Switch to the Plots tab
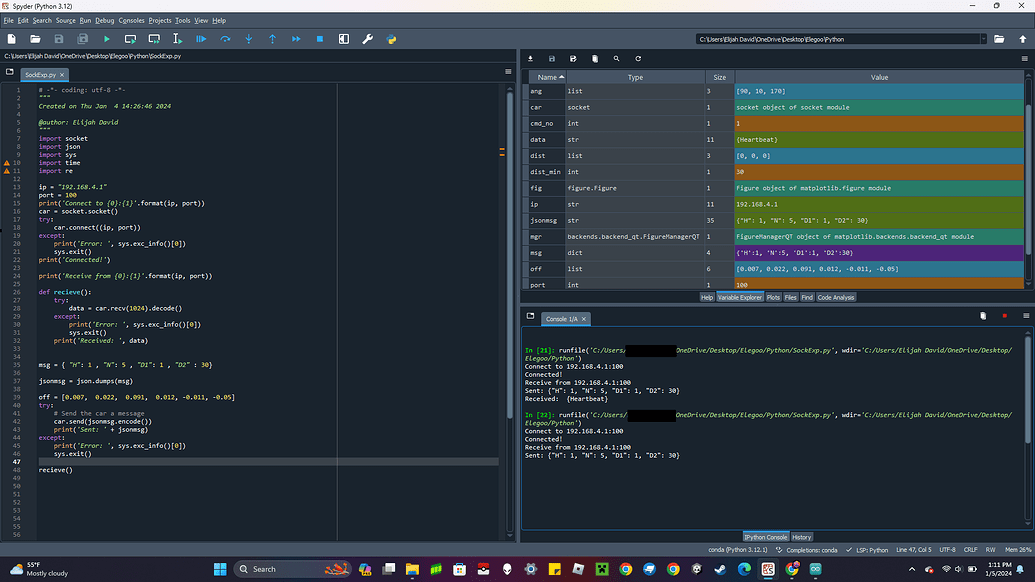The image size is (1035, 582). (773, 298)
